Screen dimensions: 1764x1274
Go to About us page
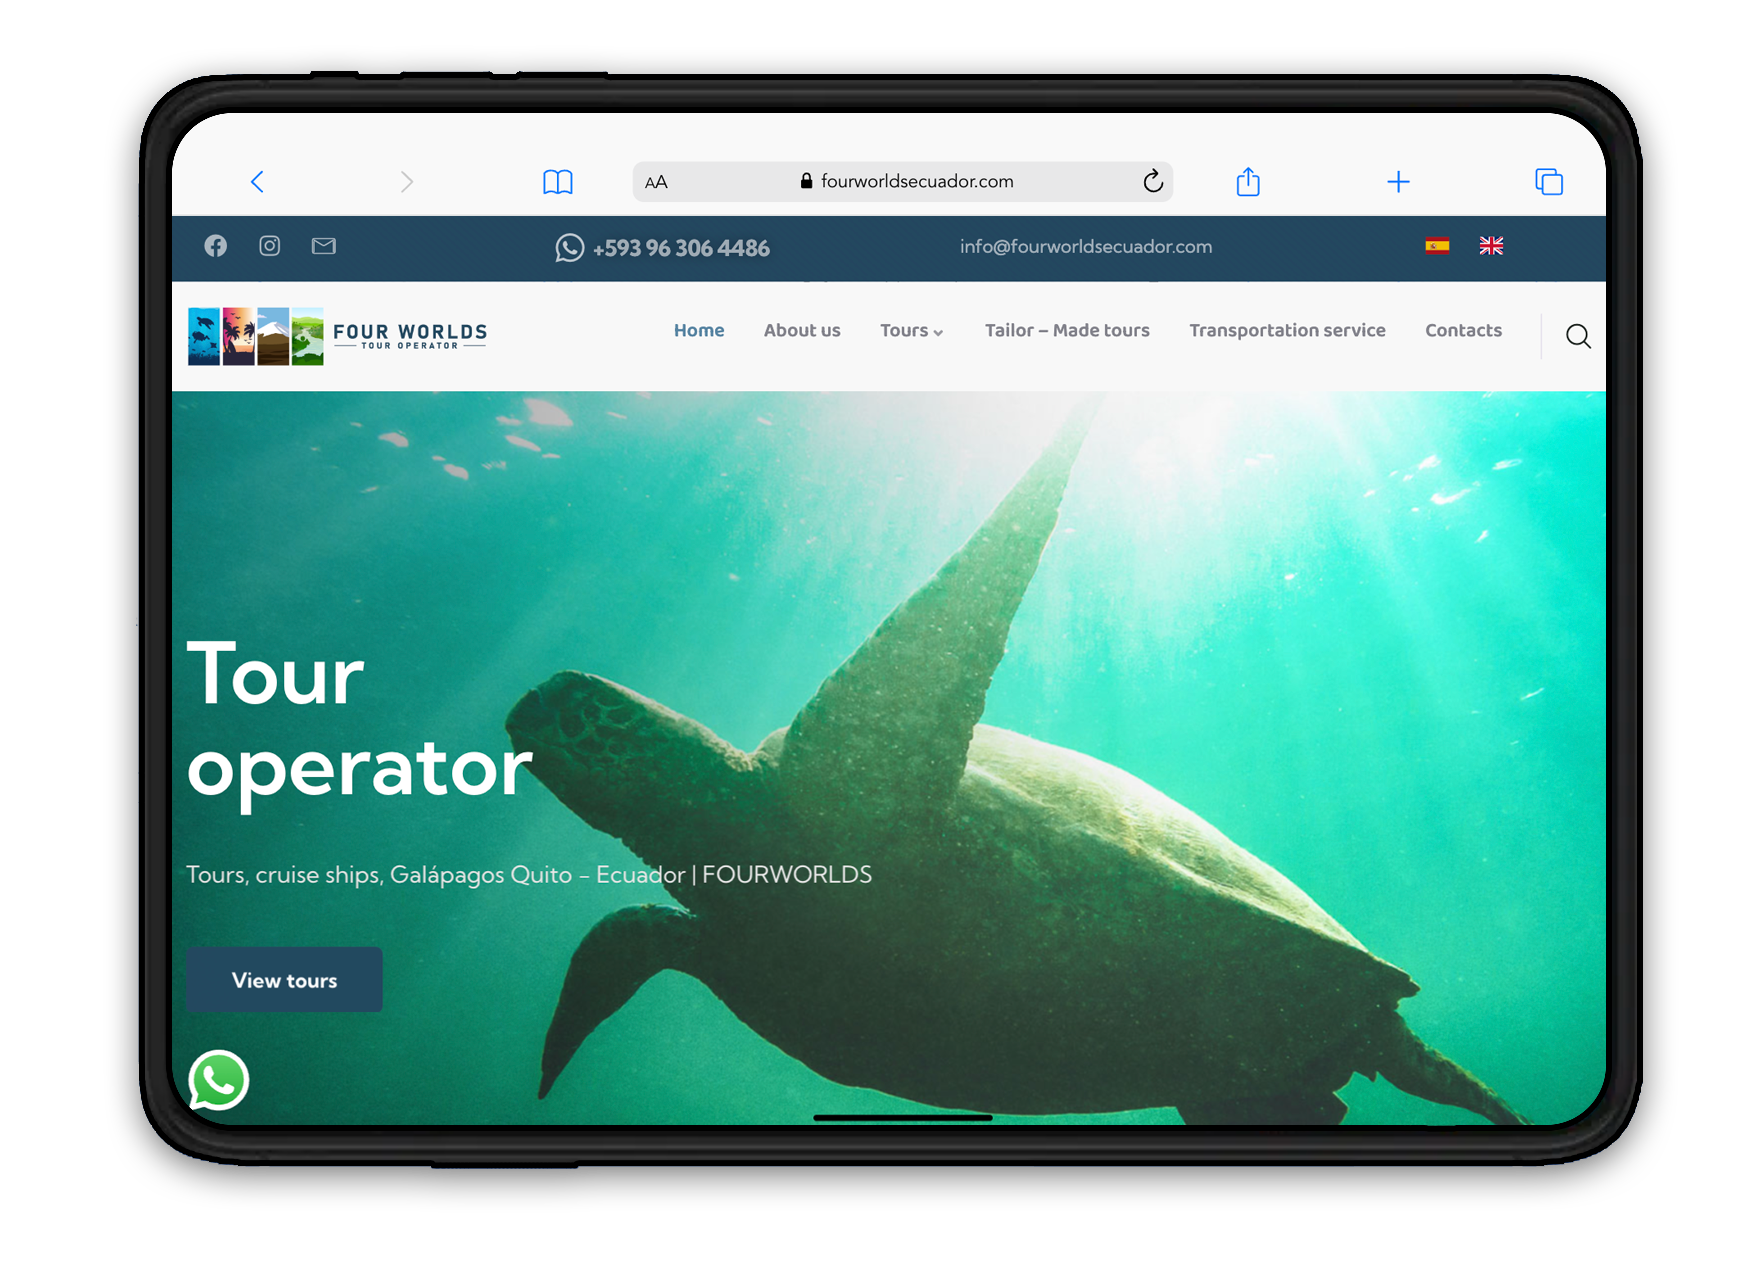(802, 331)
